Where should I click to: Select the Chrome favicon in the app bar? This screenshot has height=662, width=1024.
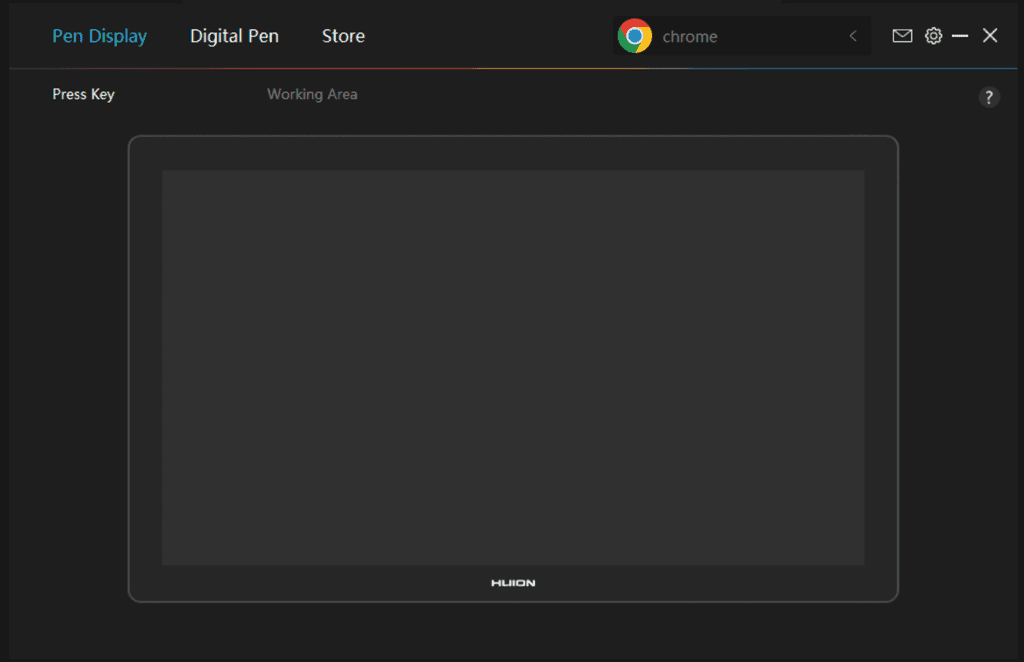636,35
